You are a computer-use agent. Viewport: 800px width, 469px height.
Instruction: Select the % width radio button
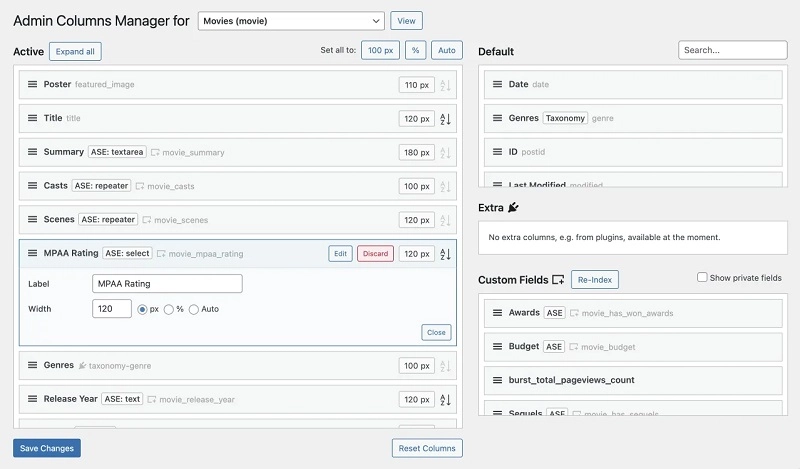(168, 310)
